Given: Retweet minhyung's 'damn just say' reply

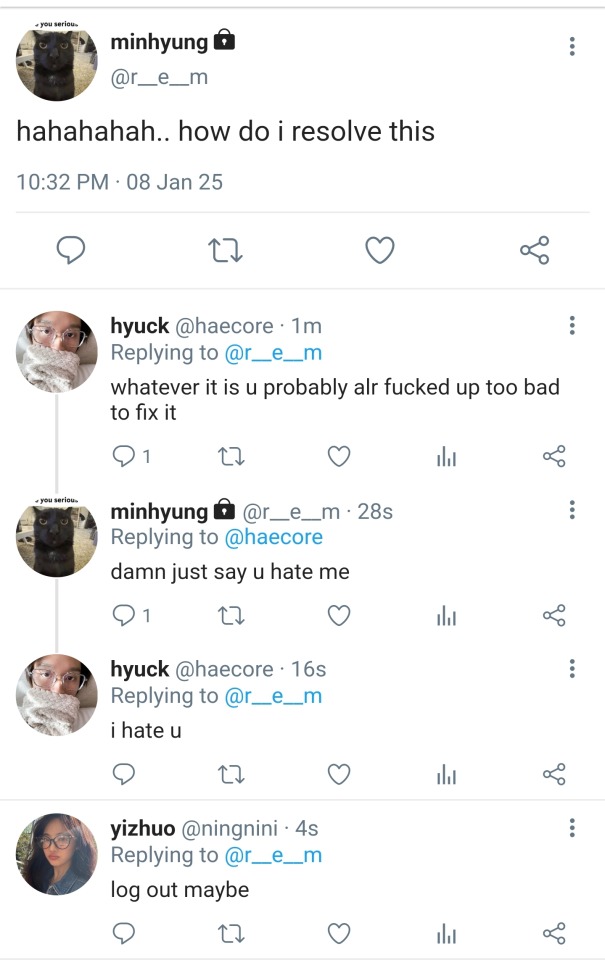Looking at the screenshot, I should click(x=231, y=616).
